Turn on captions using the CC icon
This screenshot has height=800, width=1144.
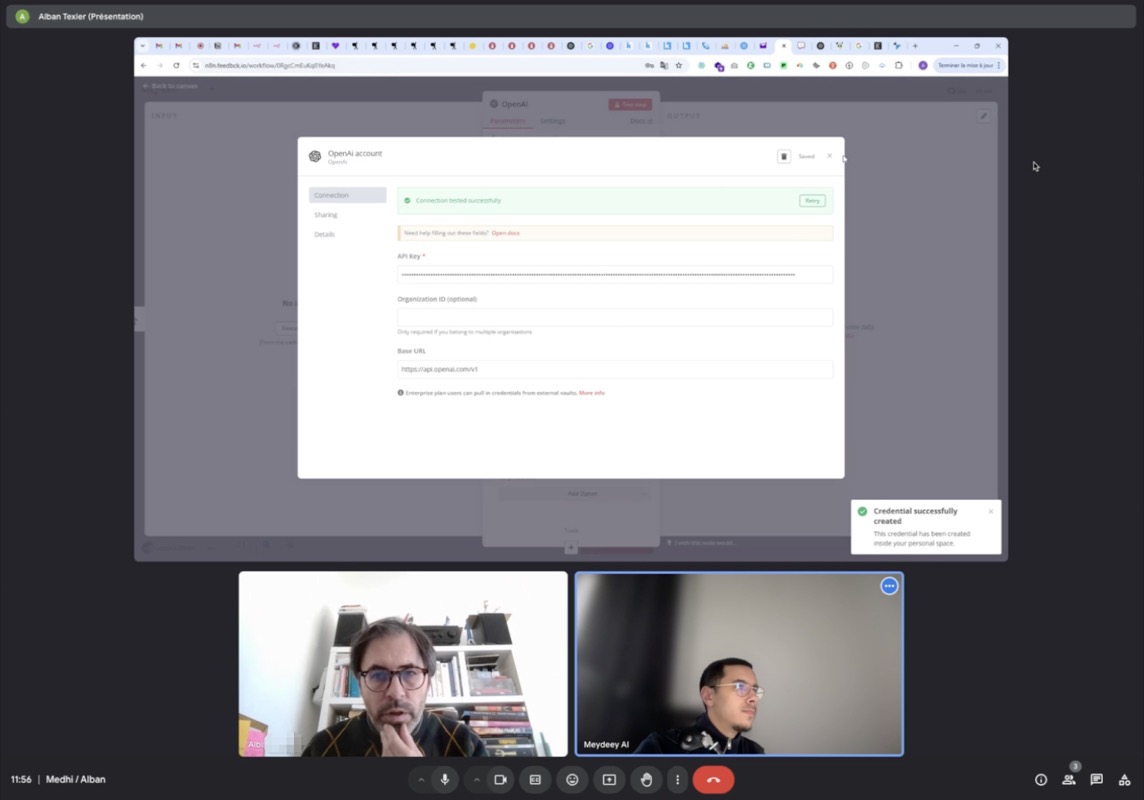(x=535, y=779)
